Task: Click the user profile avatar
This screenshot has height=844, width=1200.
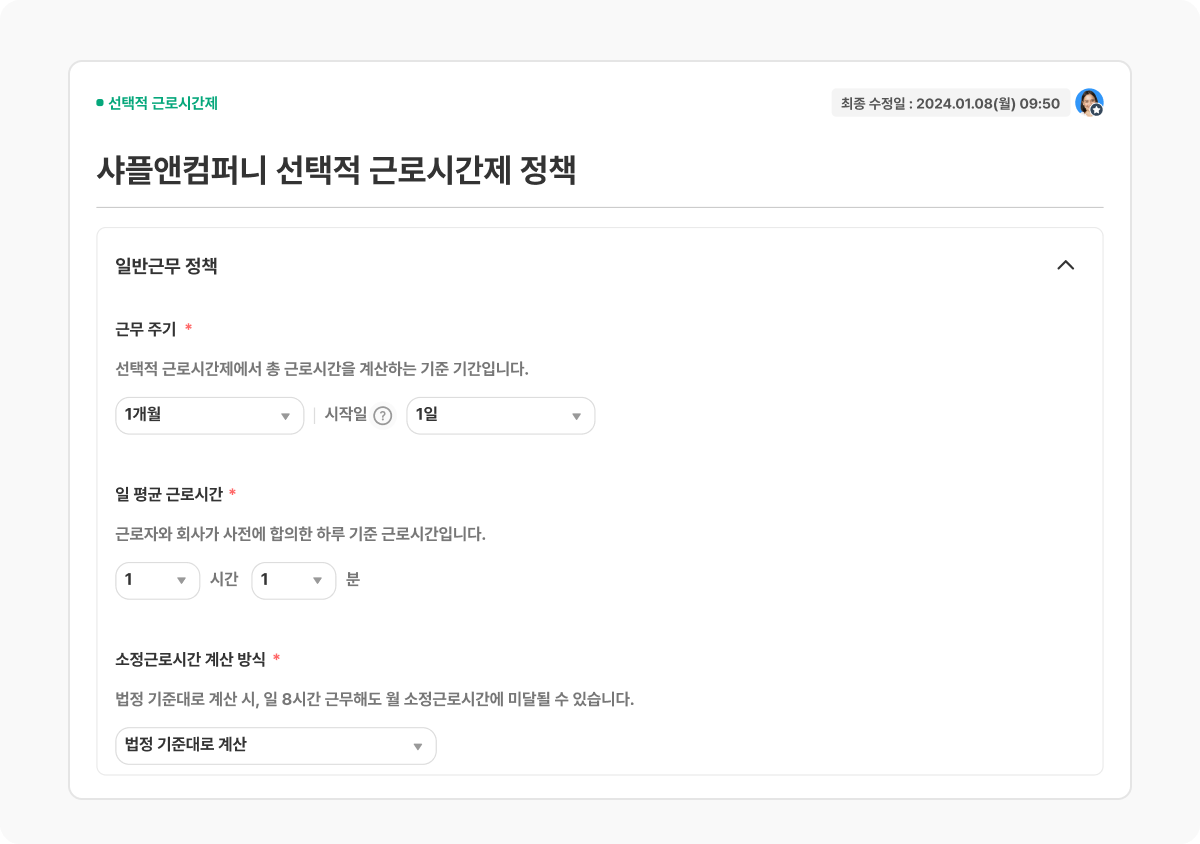Action: [1089, 103]
